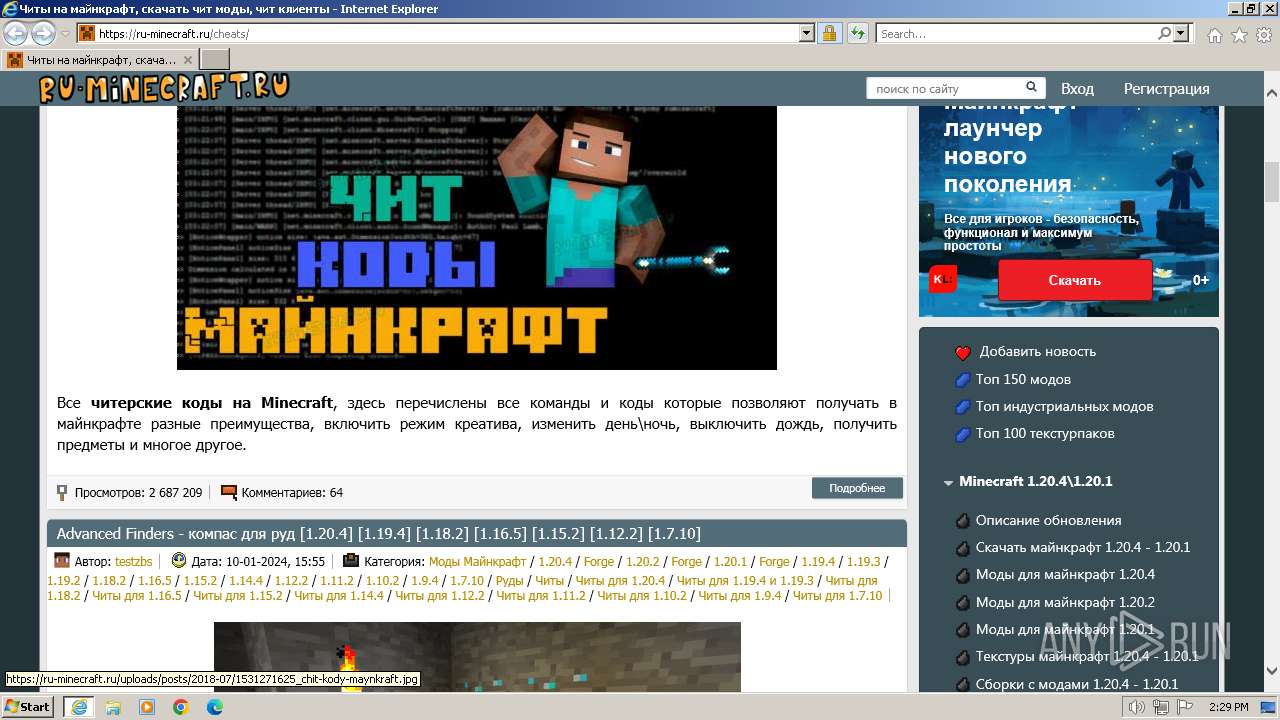Click the Регистрация menu link
This screenshot has height=720, width=1280.
(x=1166, y=89)
